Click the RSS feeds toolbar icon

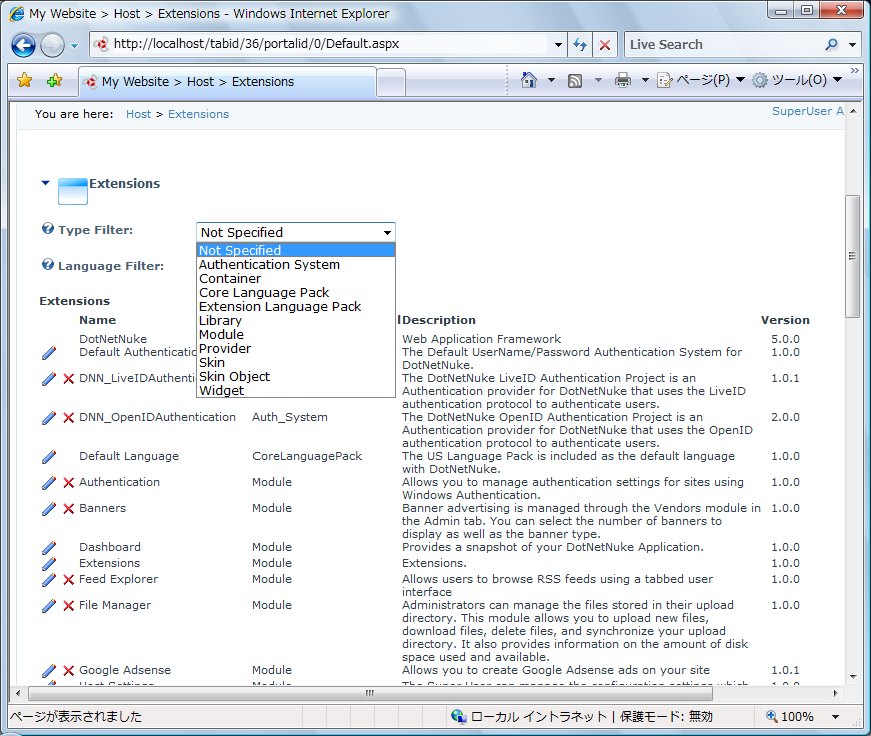575,81
